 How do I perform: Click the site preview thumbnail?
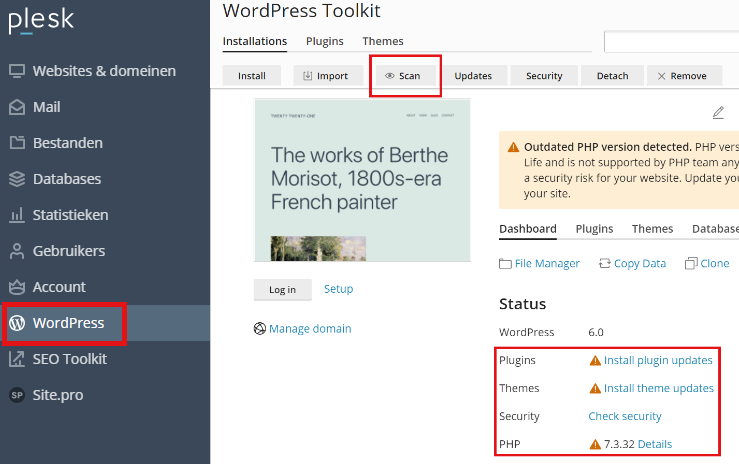point(362,180)
